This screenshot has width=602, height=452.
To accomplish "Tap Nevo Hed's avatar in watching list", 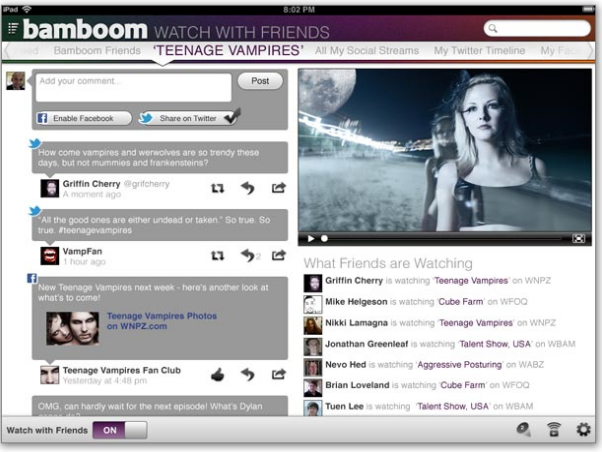I will coord(313,368).
